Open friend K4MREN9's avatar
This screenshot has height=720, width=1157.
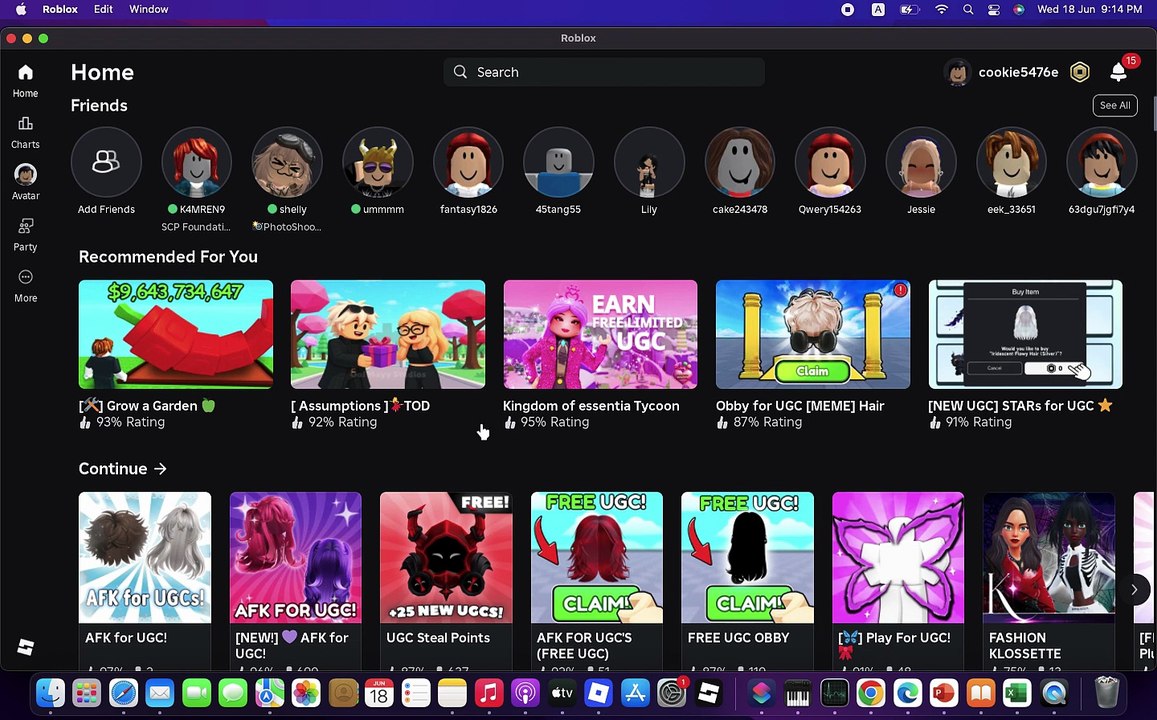click(196, 162)
